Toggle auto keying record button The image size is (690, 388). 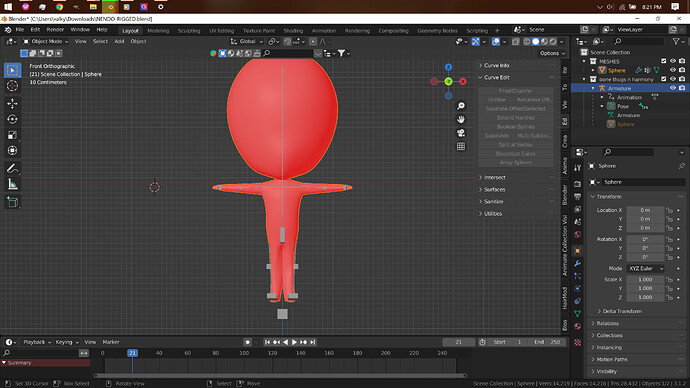[248, 342]
